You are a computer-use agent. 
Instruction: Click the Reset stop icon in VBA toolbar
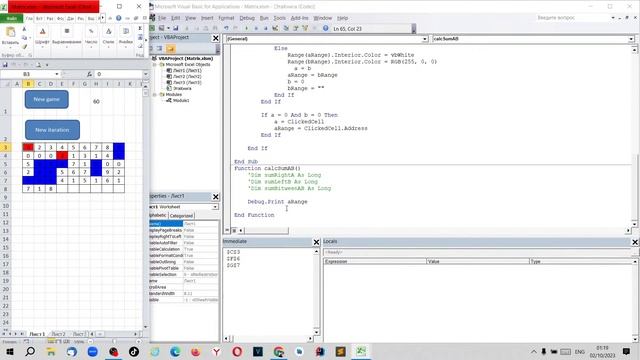point(266,28)
